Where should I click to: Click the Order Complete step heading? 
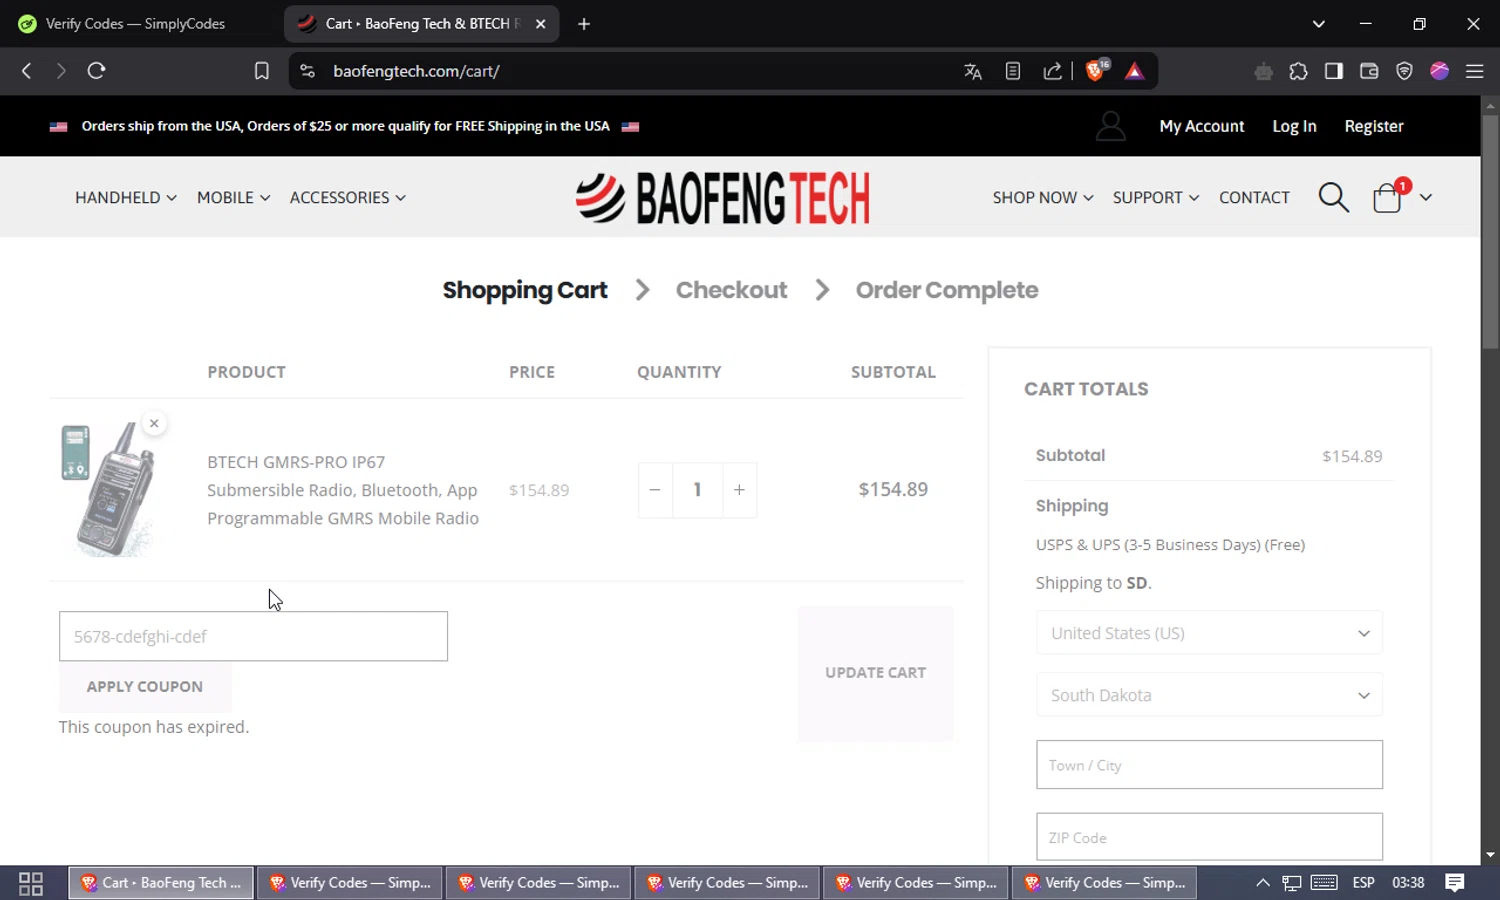coord(947,290)
